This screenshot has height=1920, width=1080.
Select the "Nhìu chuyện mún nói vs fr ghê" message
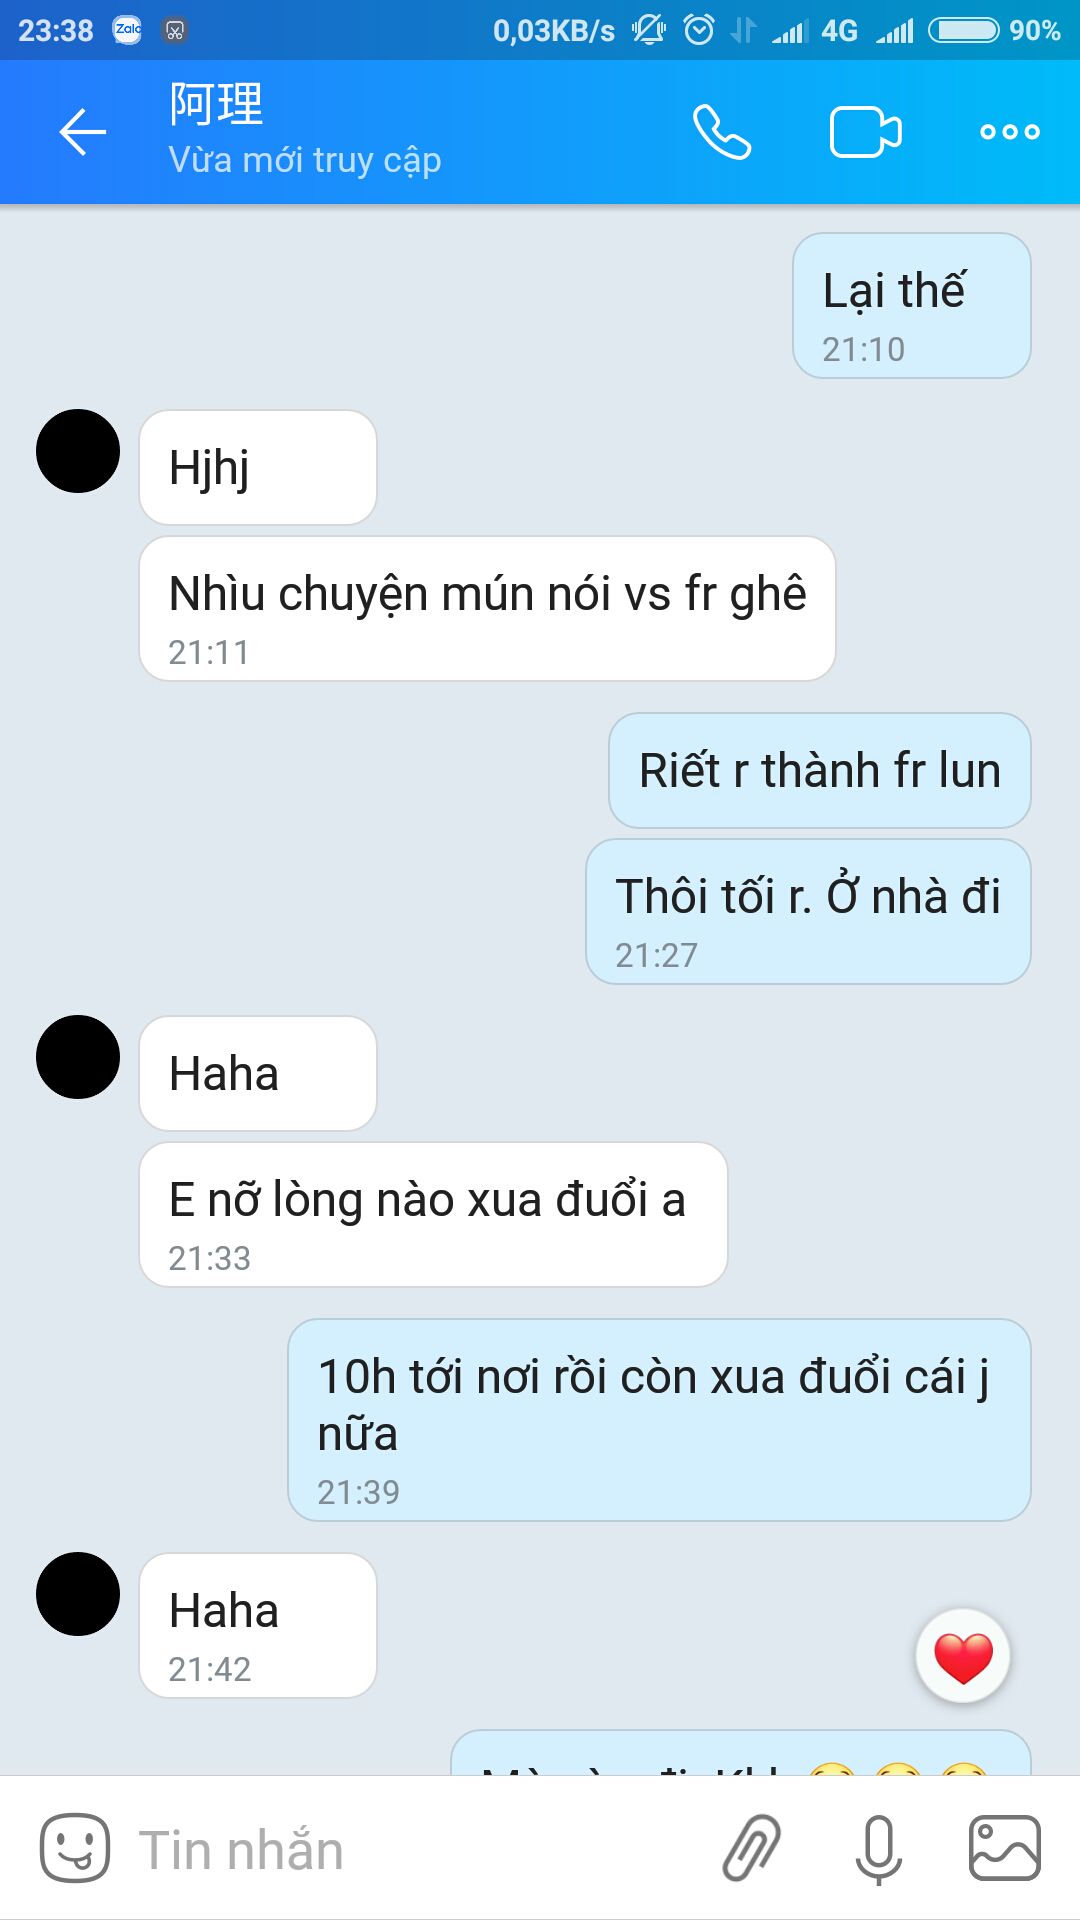click(487, 609)
